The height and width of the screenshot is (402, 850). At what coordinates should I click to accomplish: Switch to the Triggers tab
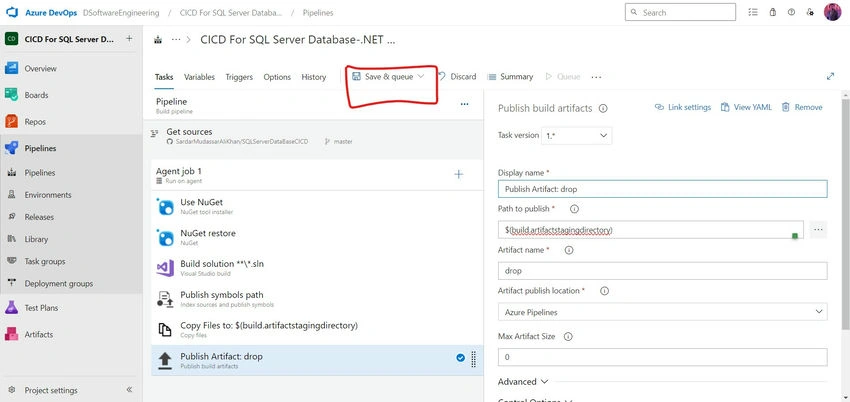(x=239, y=77)
